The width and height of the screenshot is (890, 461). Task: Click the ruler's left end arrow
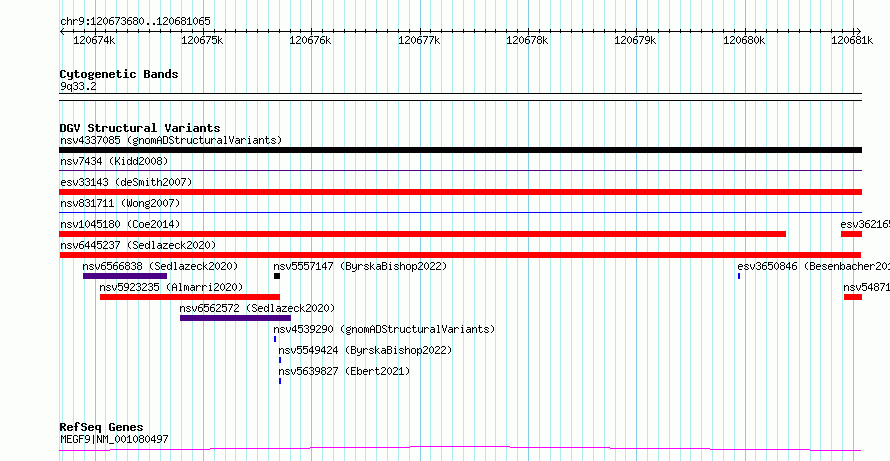(x=62, y=31)
